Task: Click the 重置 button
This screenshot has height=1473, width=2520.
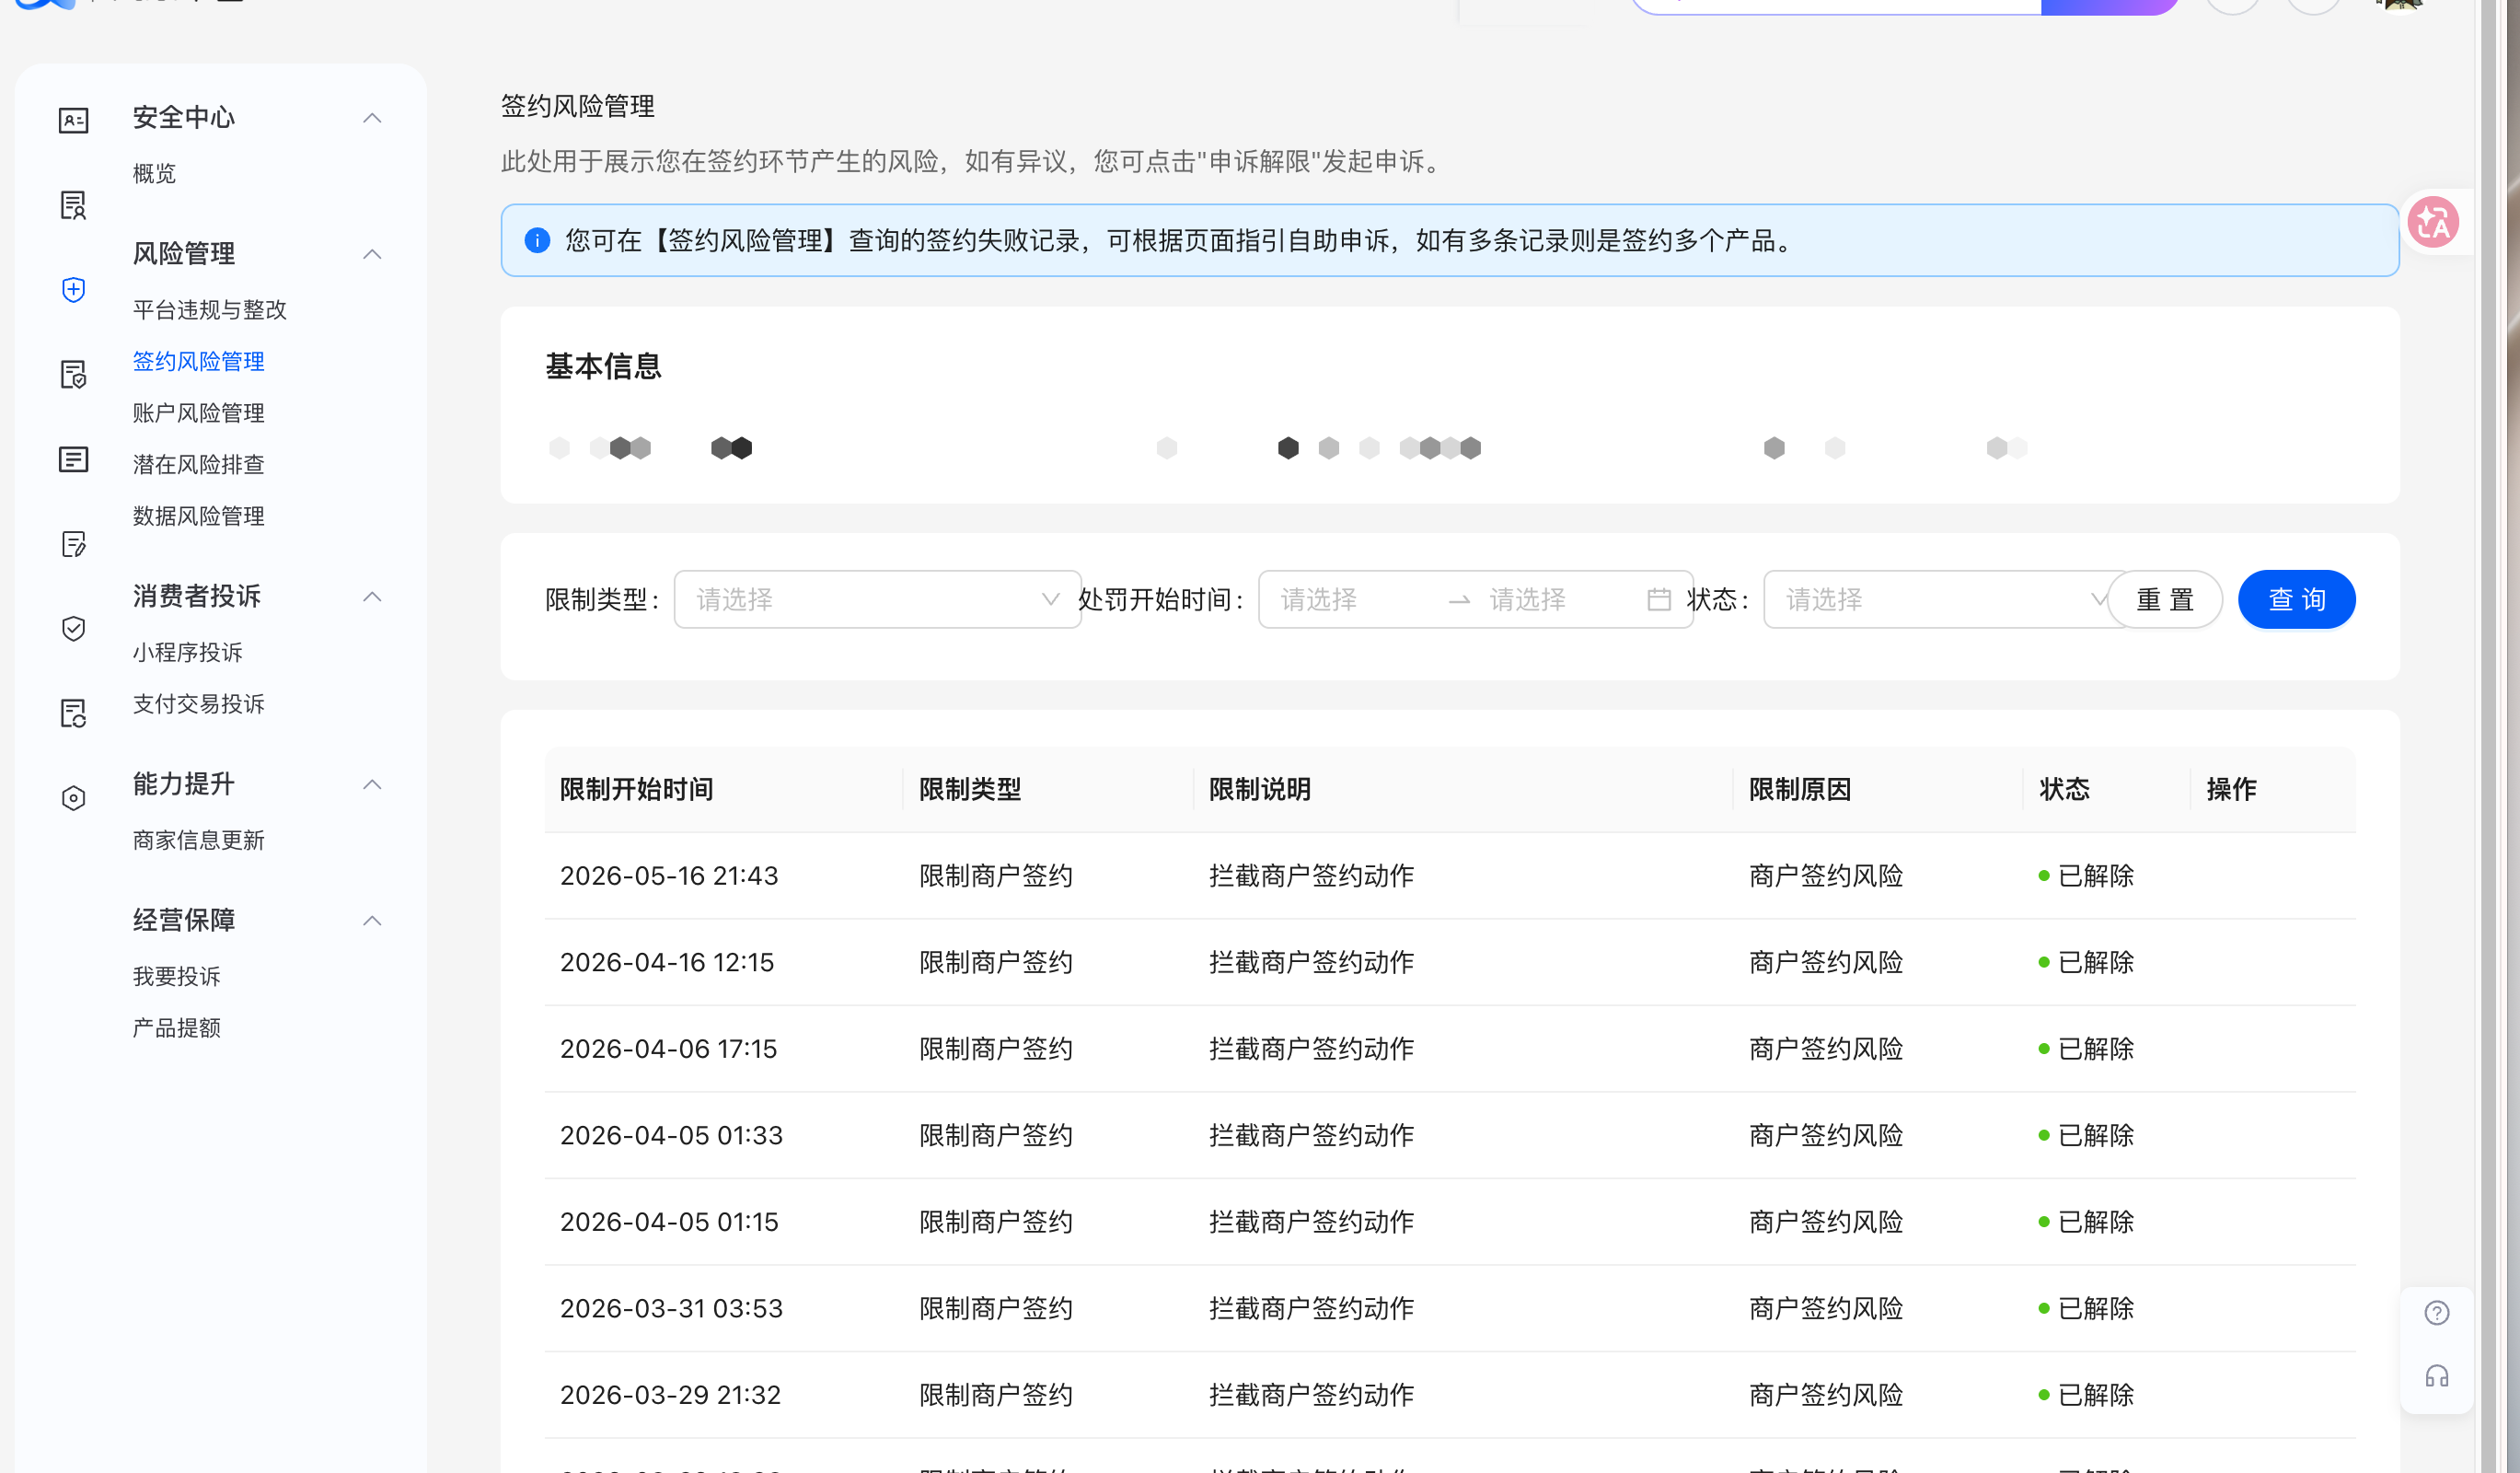Action: pos(2165,599)
